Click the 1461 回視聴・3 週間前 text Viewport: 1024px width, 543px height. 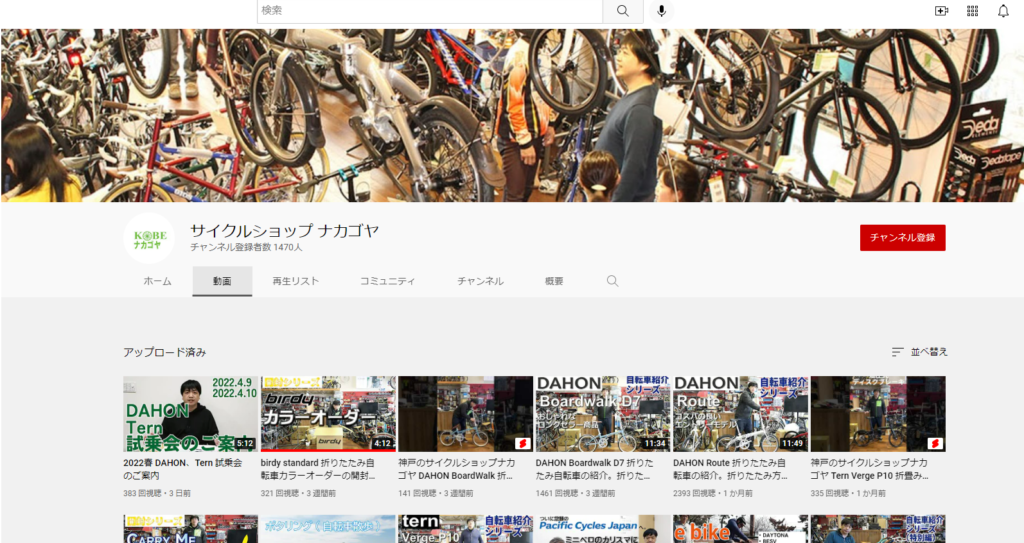[x=575, y=493]
